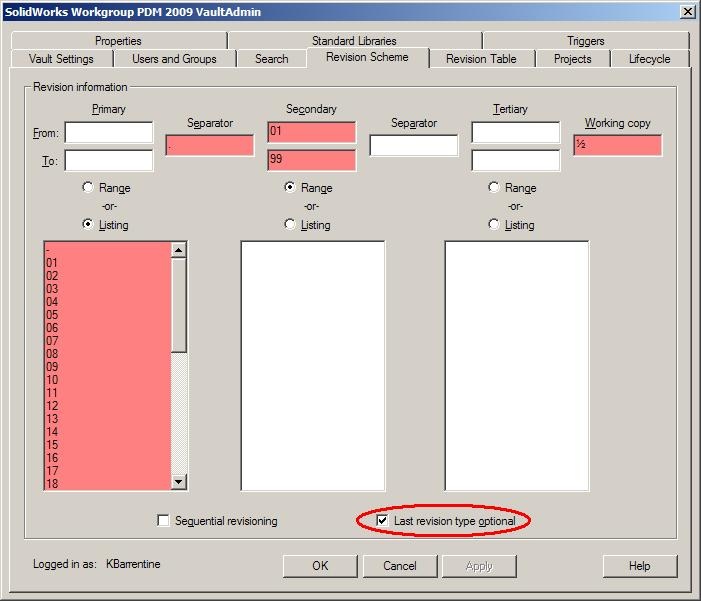The height and width of the screenshot is (601, 701).
Task: Click the empty Tertiary listing box
Action: [516, 366]
